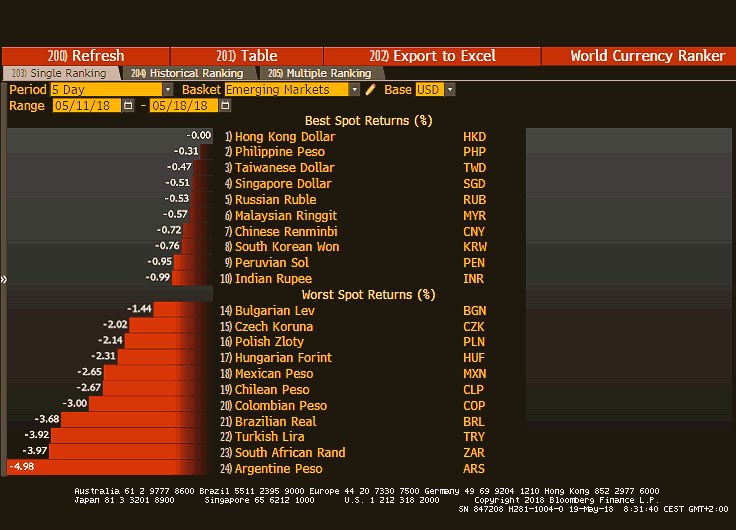Select 14) Bulgarian Lev
Screen dimensions: 736x530
tap(267, 311)
